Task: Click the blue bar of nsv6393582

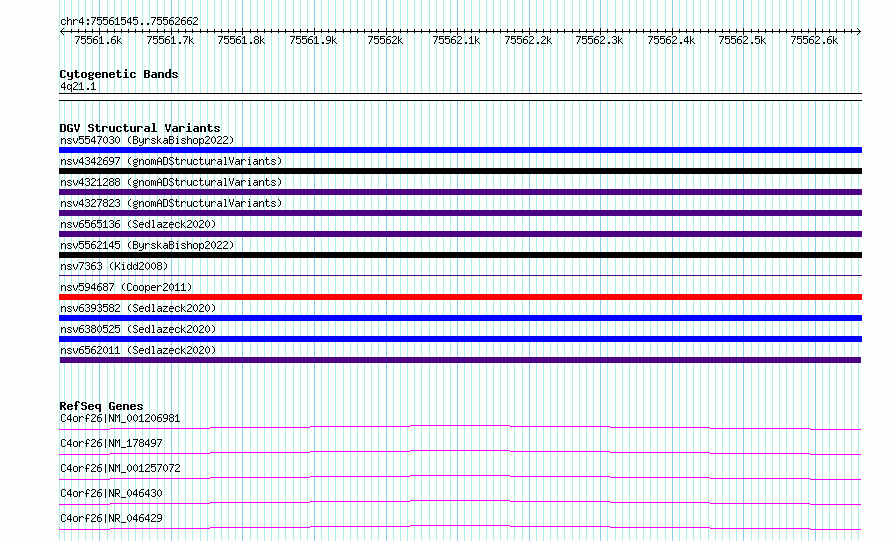Action: tap(460, 318)
